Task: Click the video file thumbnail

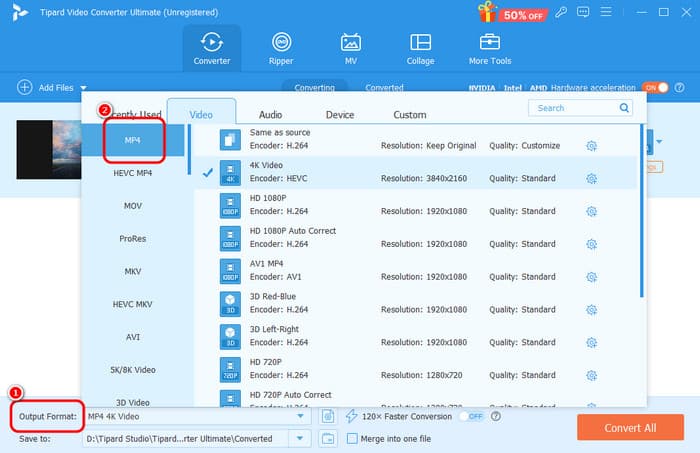Action: click(x=49, y=150)
